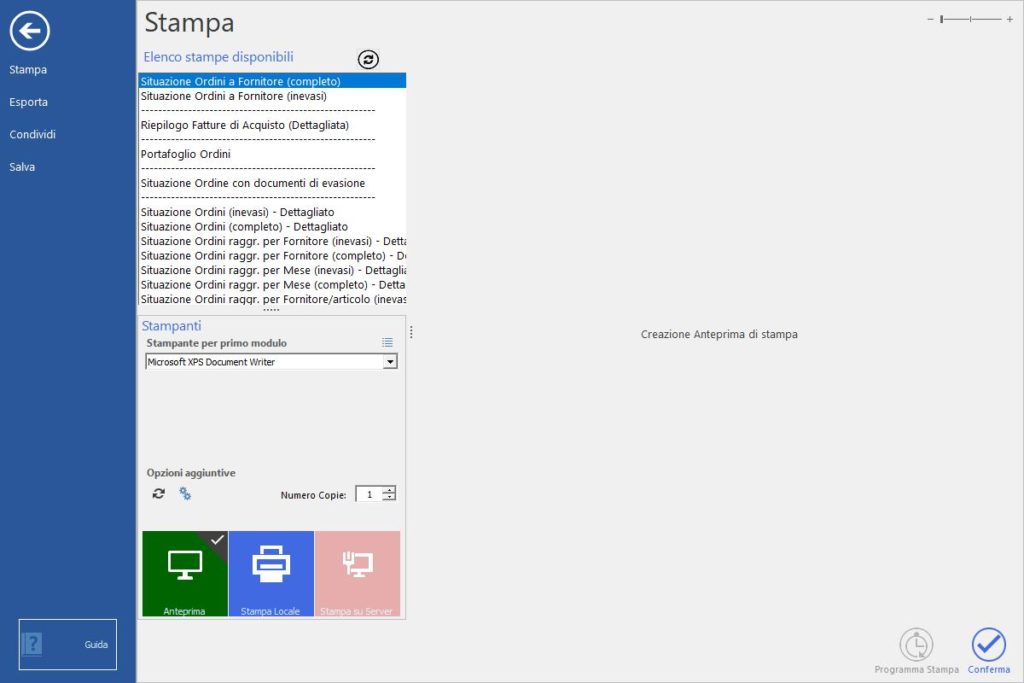Select Situazione Ordini a Fornitore (completo)
This screenshot has height=683, width=1024.
coord(272,81)
